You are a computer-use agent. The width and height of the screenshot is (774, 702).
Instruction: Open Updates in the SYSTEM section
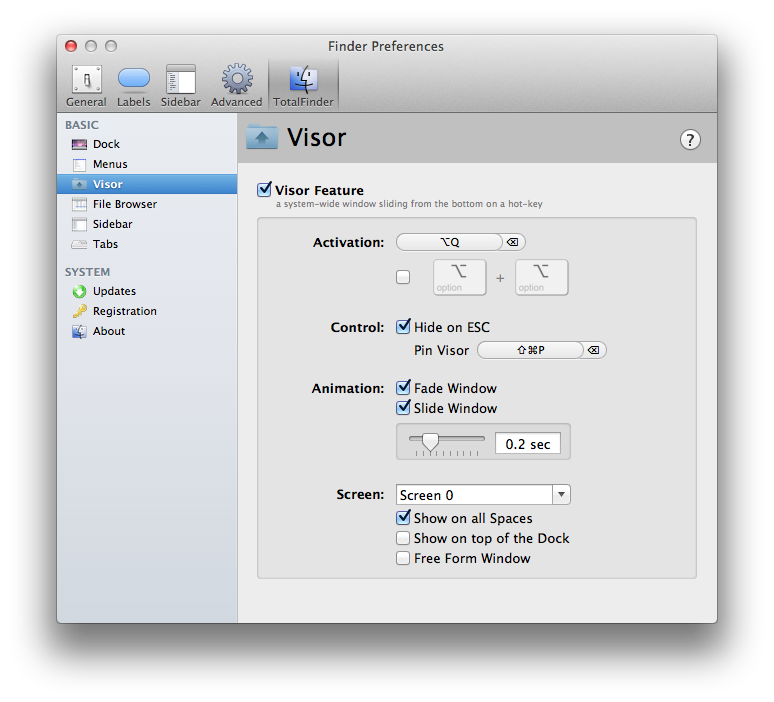tap(147, 291)
